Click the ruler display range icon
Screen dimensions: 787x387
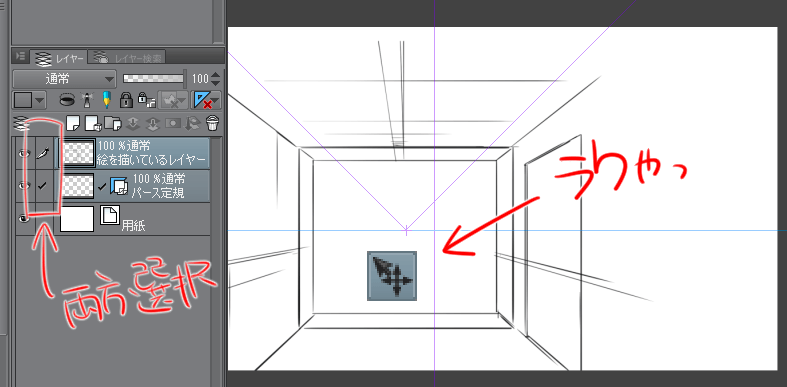click(202, 100)
